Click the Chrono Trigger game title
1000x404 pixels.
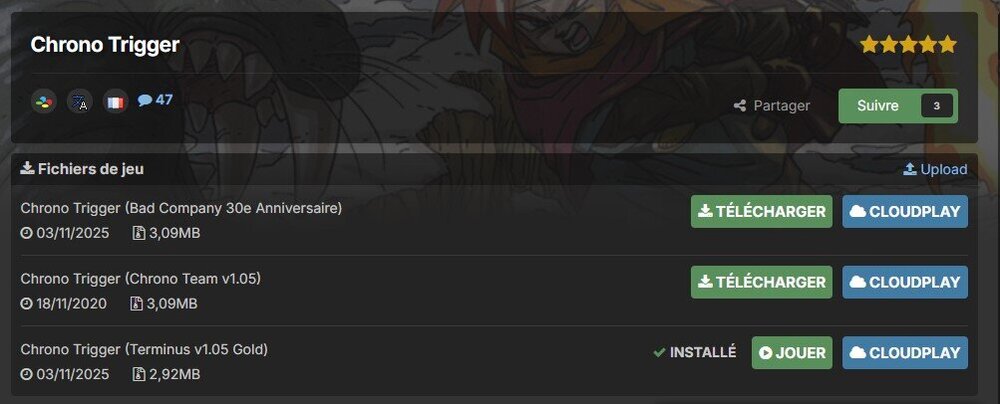click(x=105, y=45)
